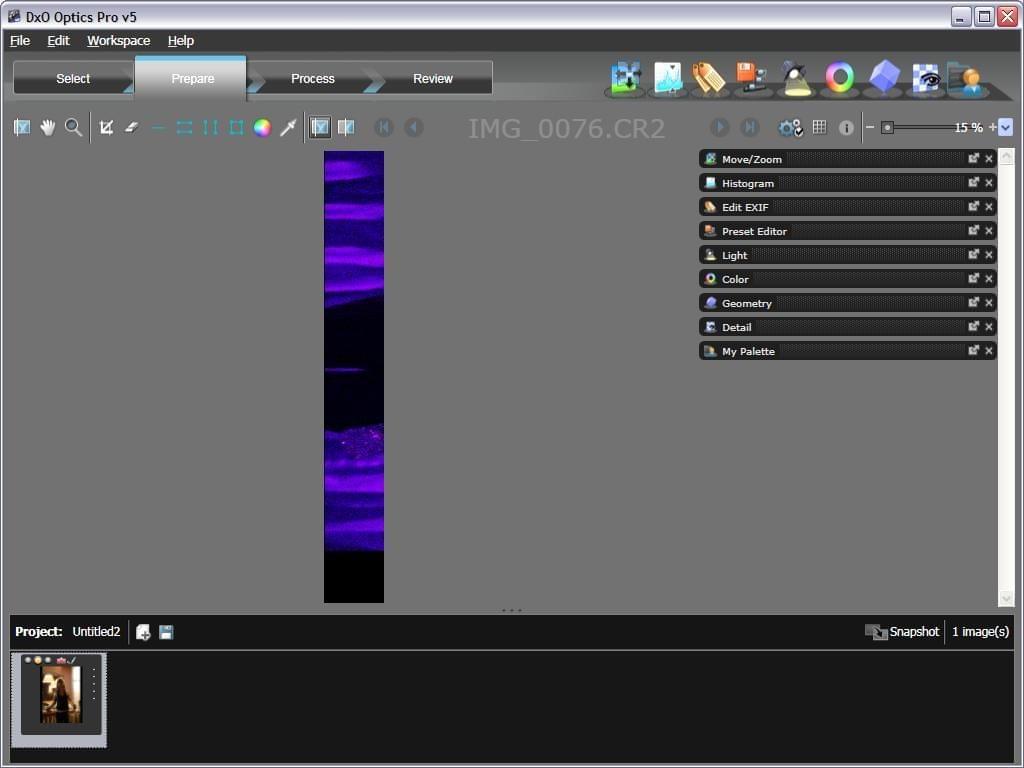Click the zoom slider handle
1024x768 pixels.
pos(887,127)
